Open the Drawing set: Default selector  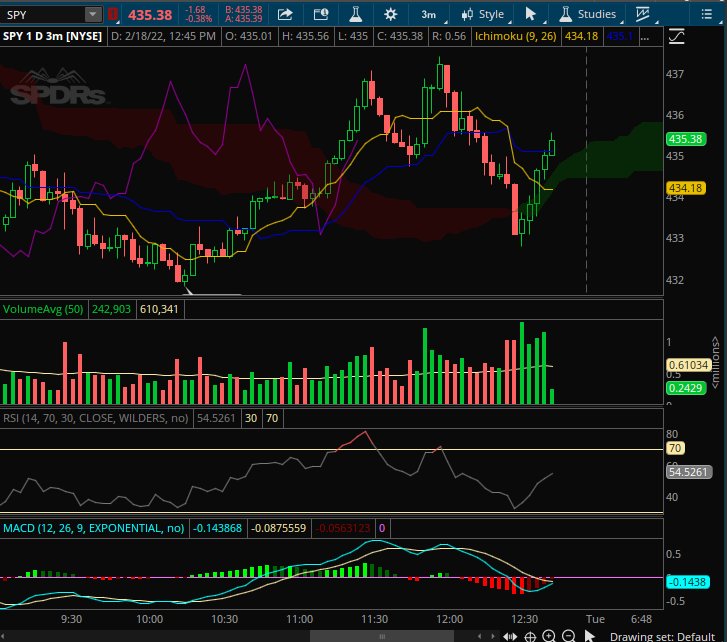(x=662, y=636)
